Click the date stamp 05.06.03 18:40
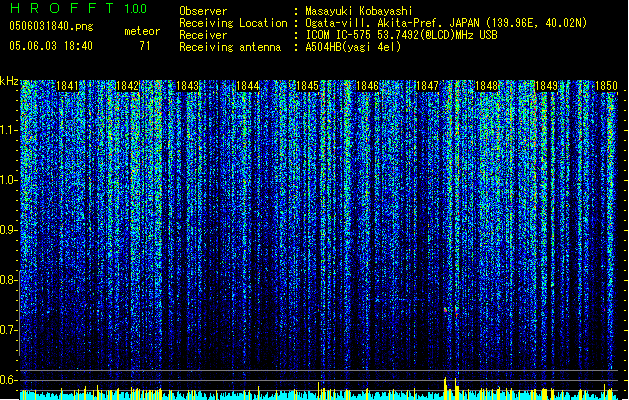This screenshot has height=400, width=629. pyautogui.click(x=51, y=46)
